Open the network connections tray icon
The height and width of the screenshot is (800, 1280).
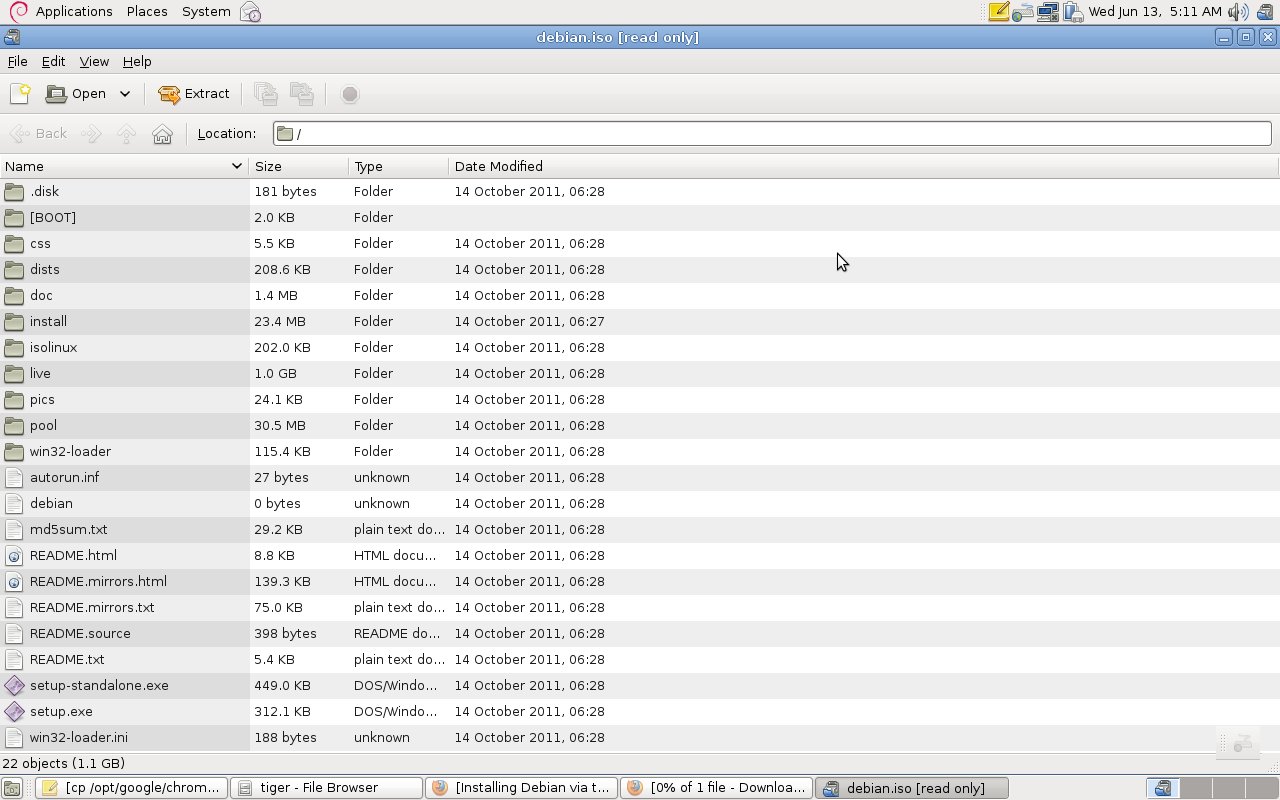tap(1048, 12)
